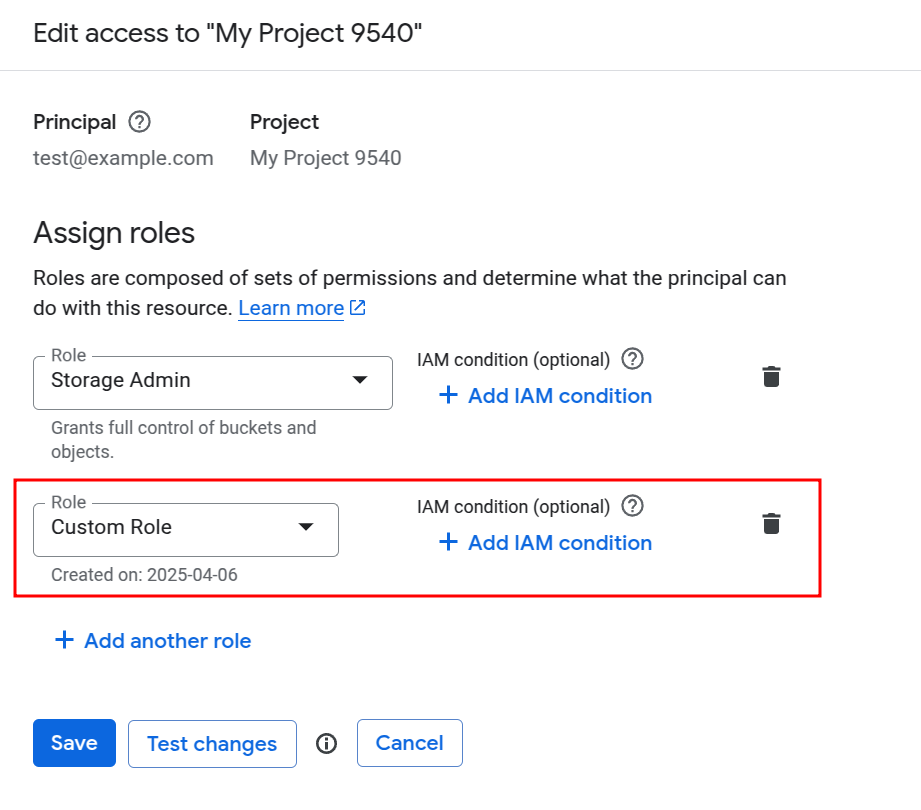The height and width of the screenshot is (810, 921).
Task: Click the external link icon after Learn more
Action: tap(357, 308)
